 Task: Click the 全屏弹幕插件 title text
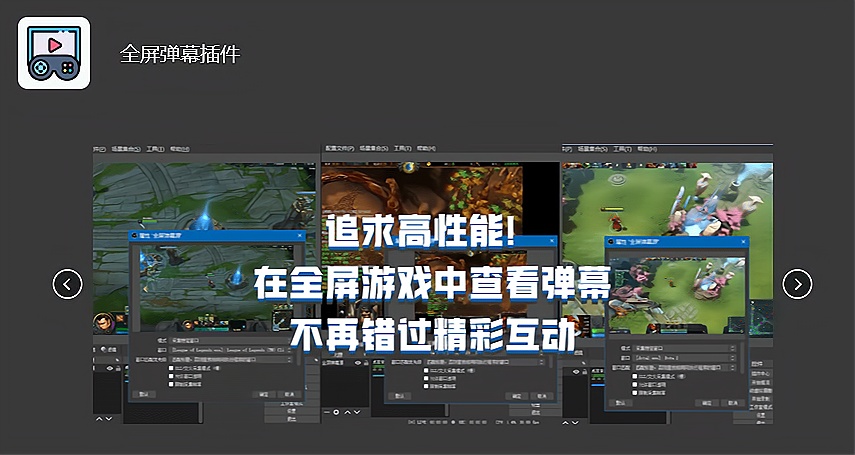pos(180,54)
